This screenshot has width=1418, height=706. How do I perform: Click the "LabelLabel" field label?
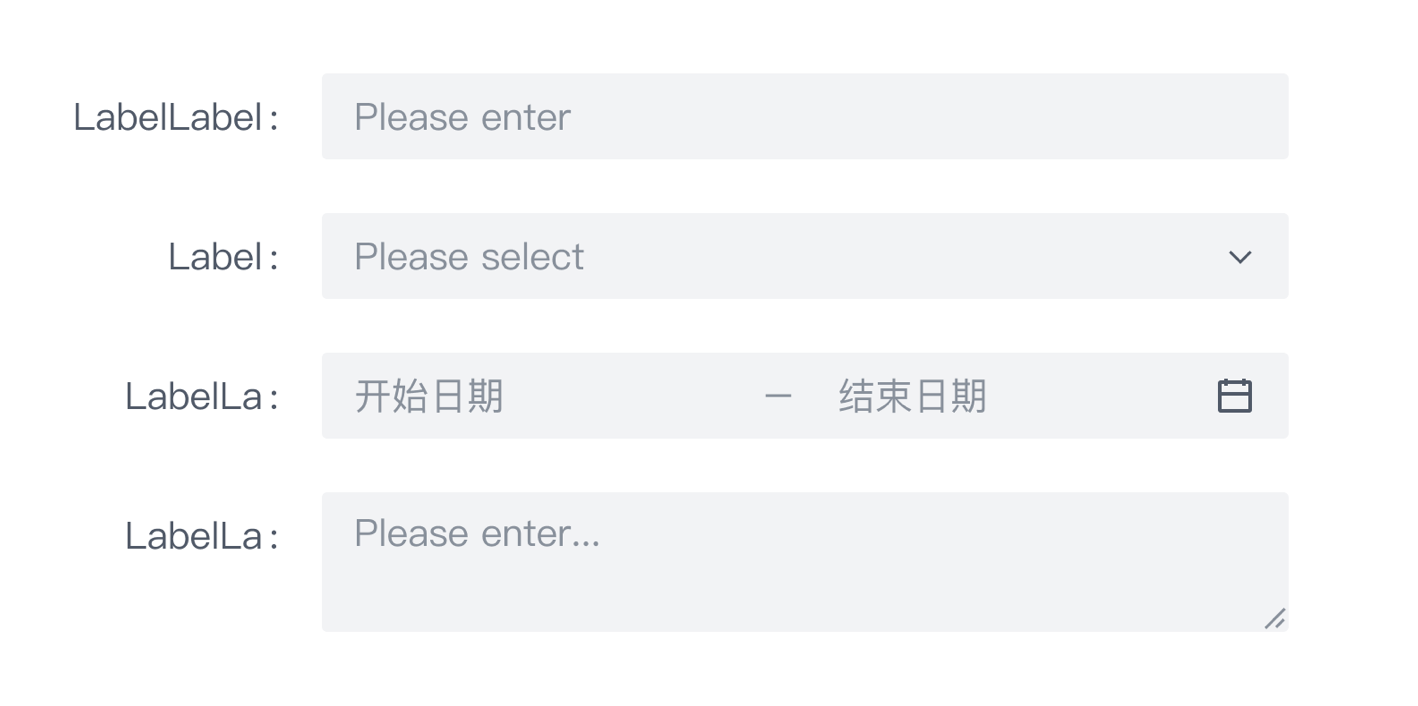167,117
